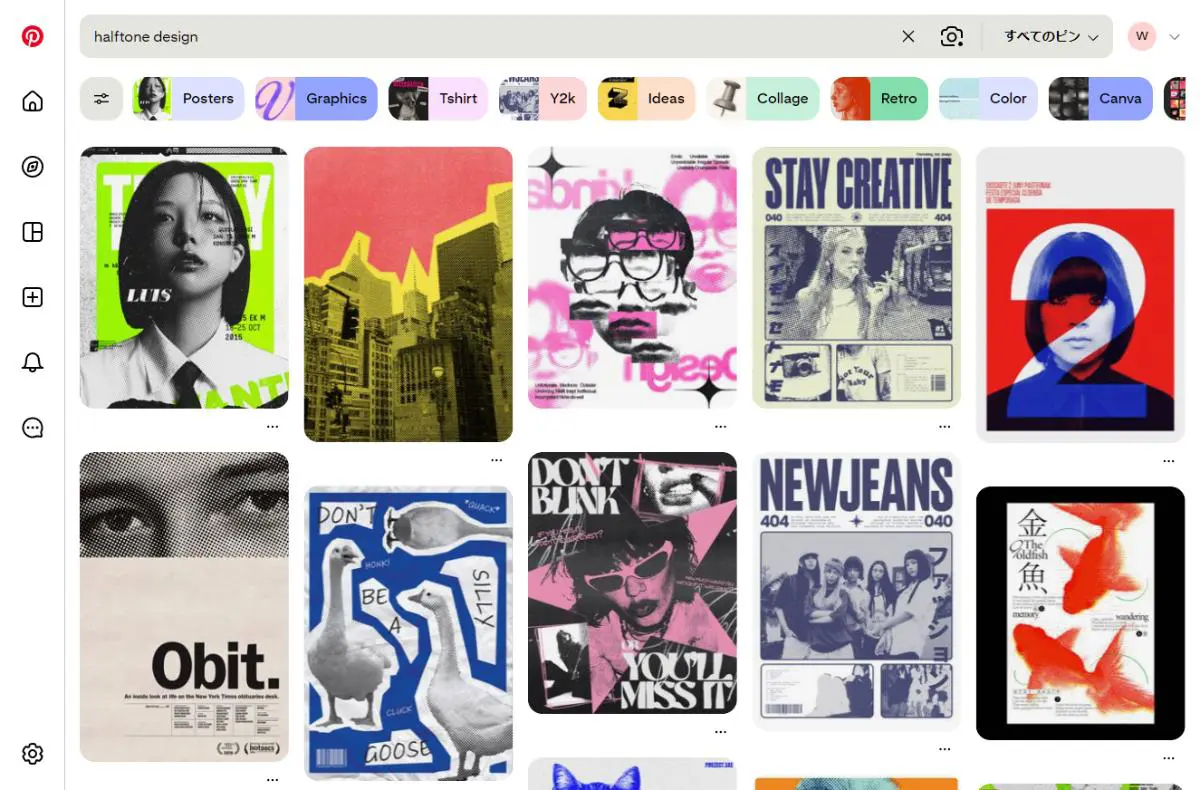Click the Create plus icon in sidebar

[33, 297]
